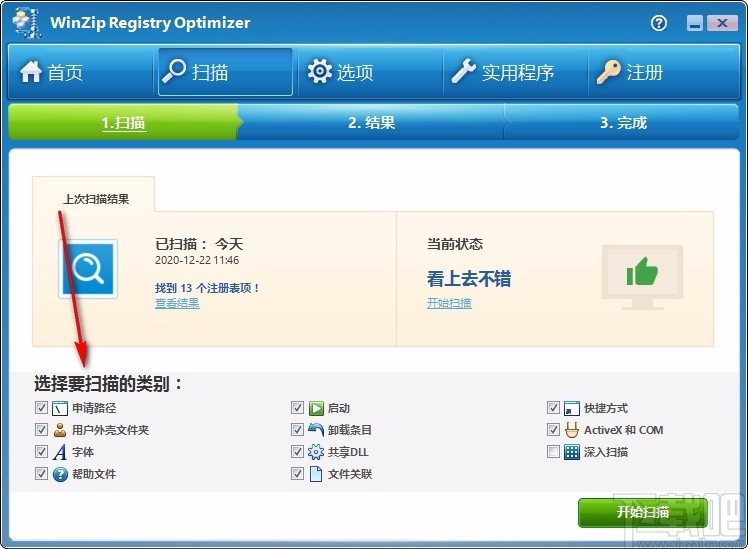The image size is (748, 549).
Task: Toggle the 快捷方式 checkbox
Action: 553,407
